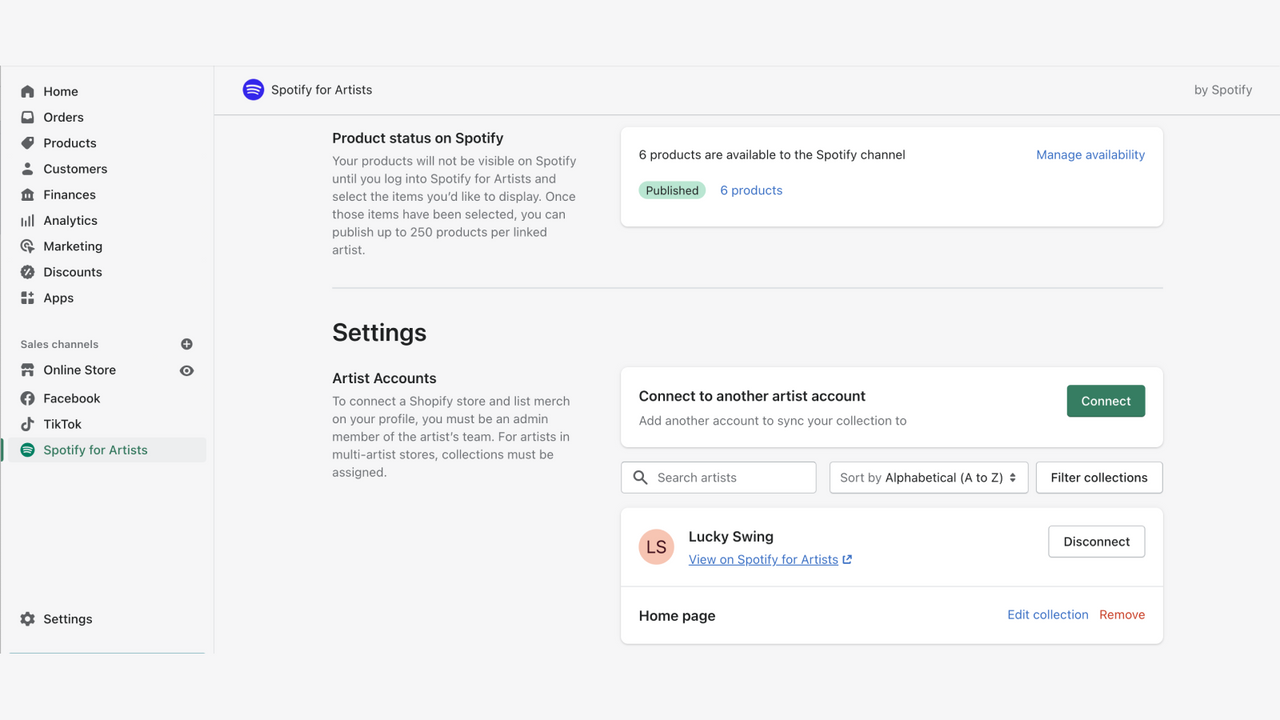Open the Sort by Alphabetical dropdown
1280x720 pixels.
point(928,478)
